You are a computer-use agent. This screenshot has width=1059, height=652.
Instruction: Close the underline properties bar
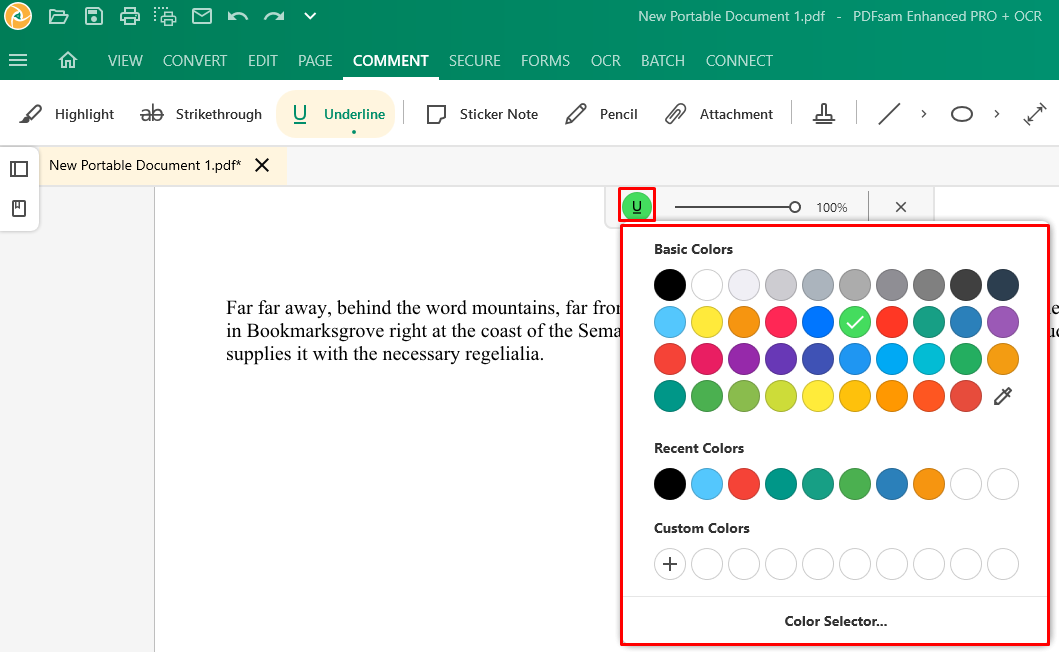tap(900, 207)
